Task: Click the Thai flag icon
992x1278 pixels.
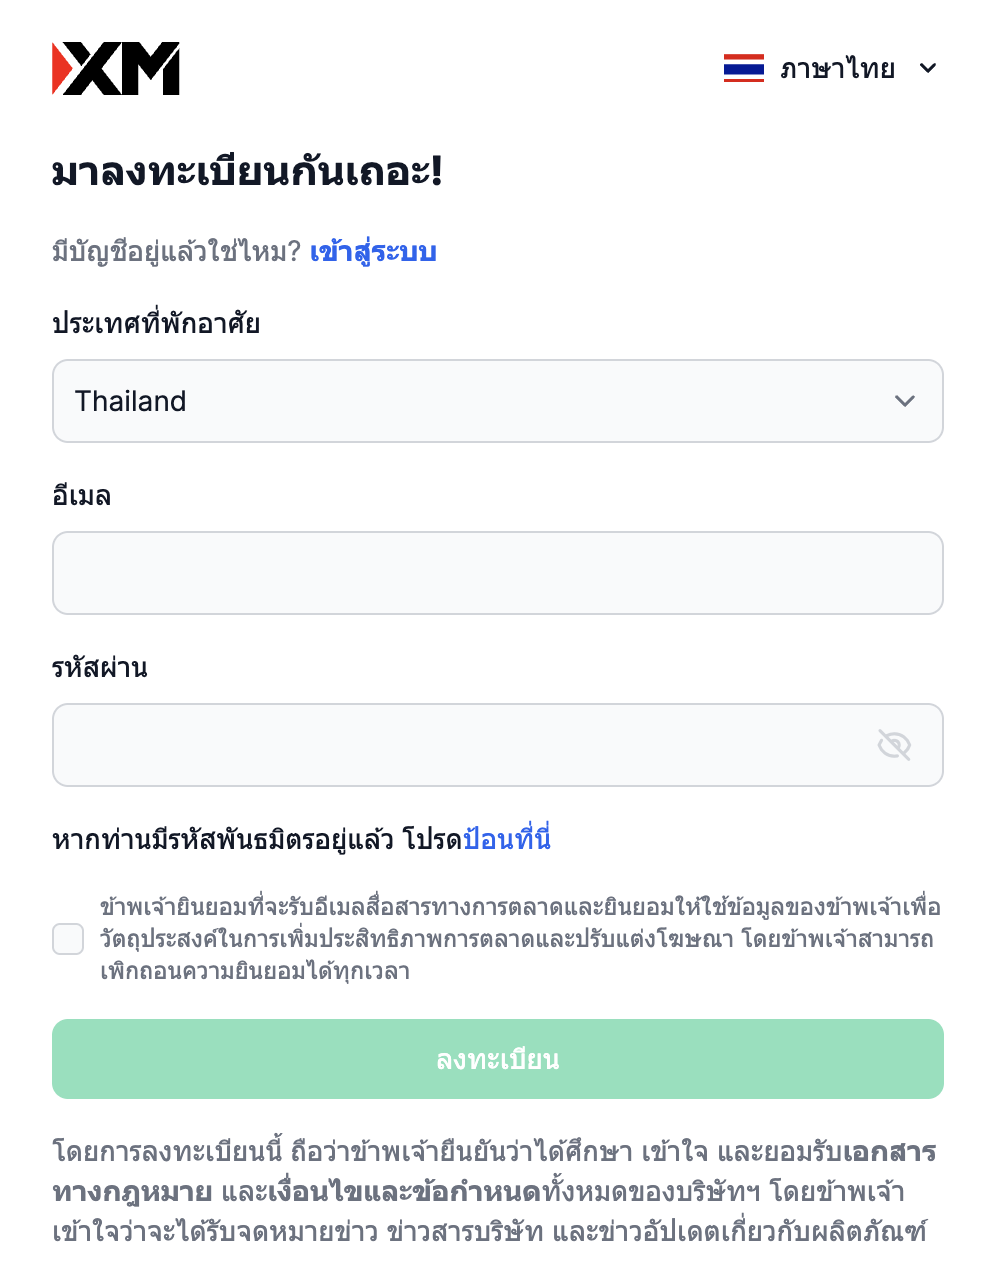Action: (743, 68)
